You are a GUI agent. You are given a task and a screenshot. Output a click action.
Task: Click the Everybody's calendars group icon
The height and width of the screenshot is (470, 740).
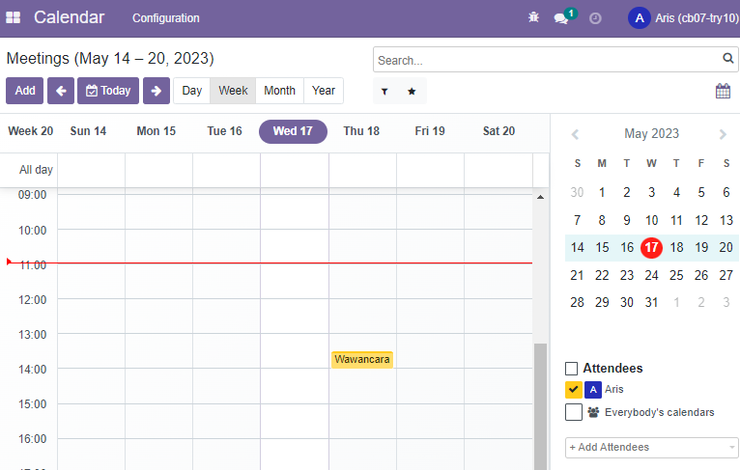click(593, 412)
